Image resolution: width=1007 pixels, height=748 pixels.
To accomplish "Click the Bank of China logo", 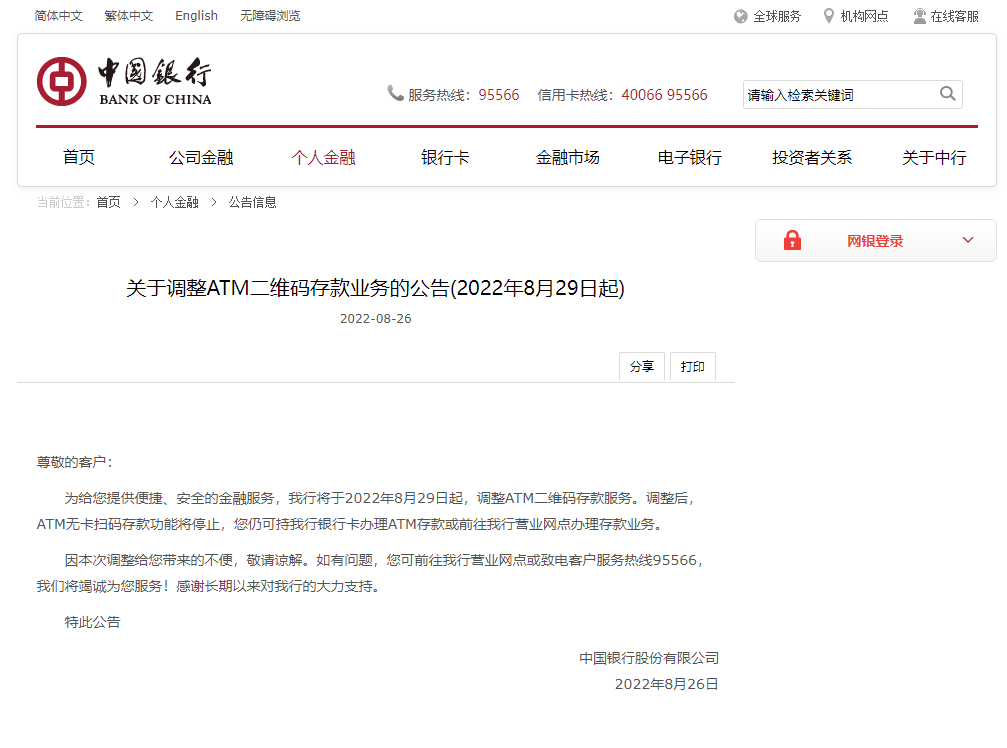I will click(x=124, y=82).
